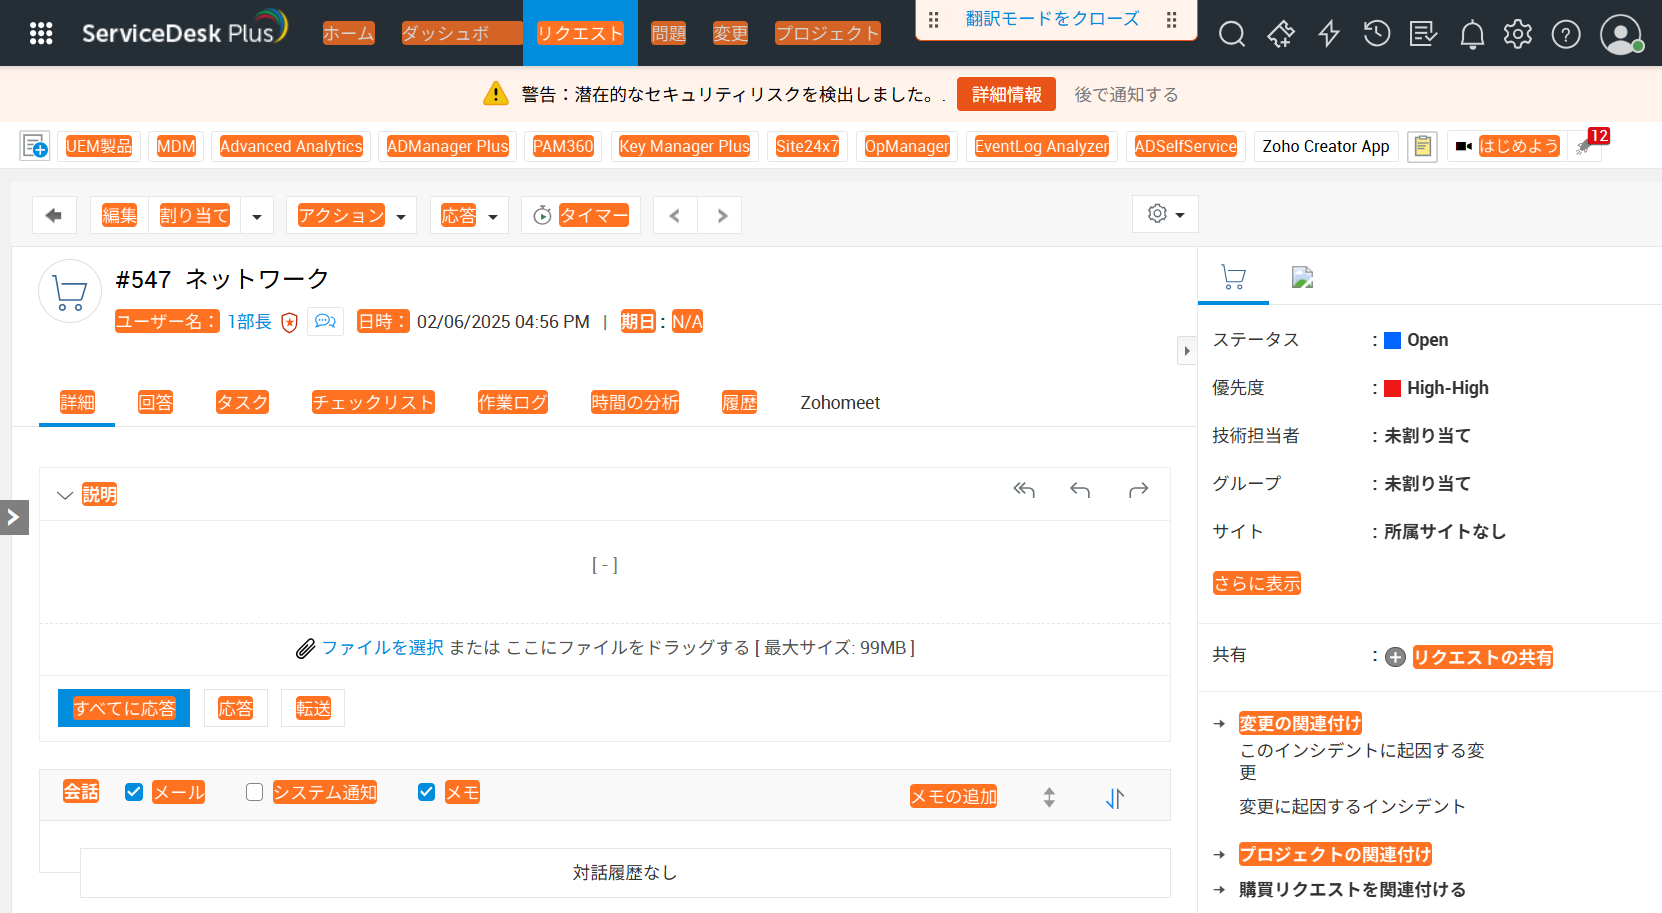1662x913 pixels.
Task: Uncheck the メール conversation checkbox
Action: coord(134,792)
